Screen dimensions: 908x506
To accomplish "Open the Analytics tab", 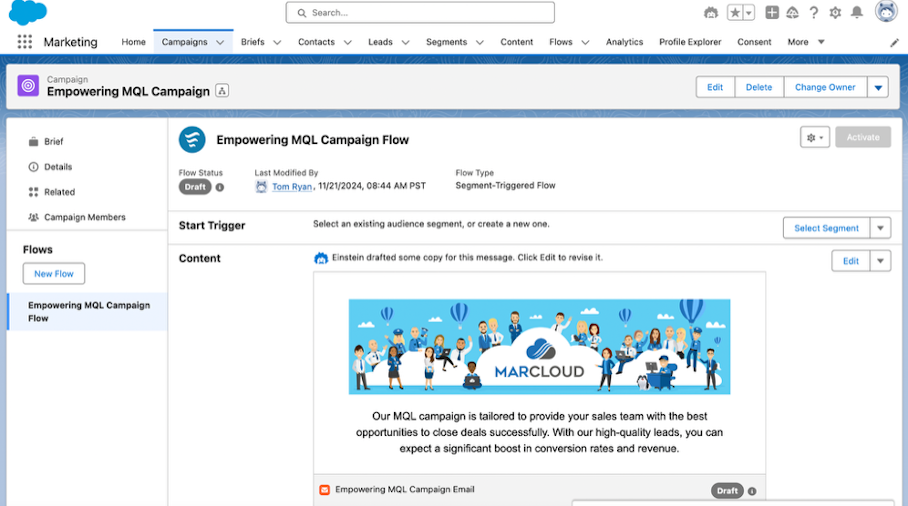I will click(x=624, y=42).
